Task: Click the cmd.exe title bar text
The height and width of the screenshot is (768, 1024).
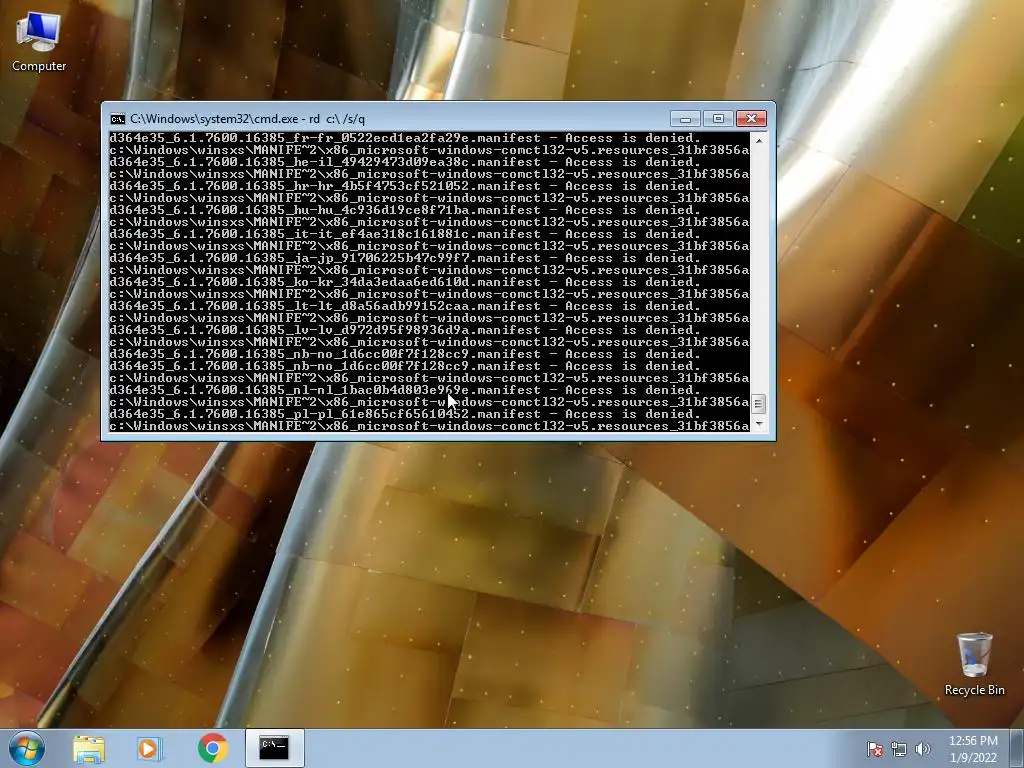Action: pos(248,119)
